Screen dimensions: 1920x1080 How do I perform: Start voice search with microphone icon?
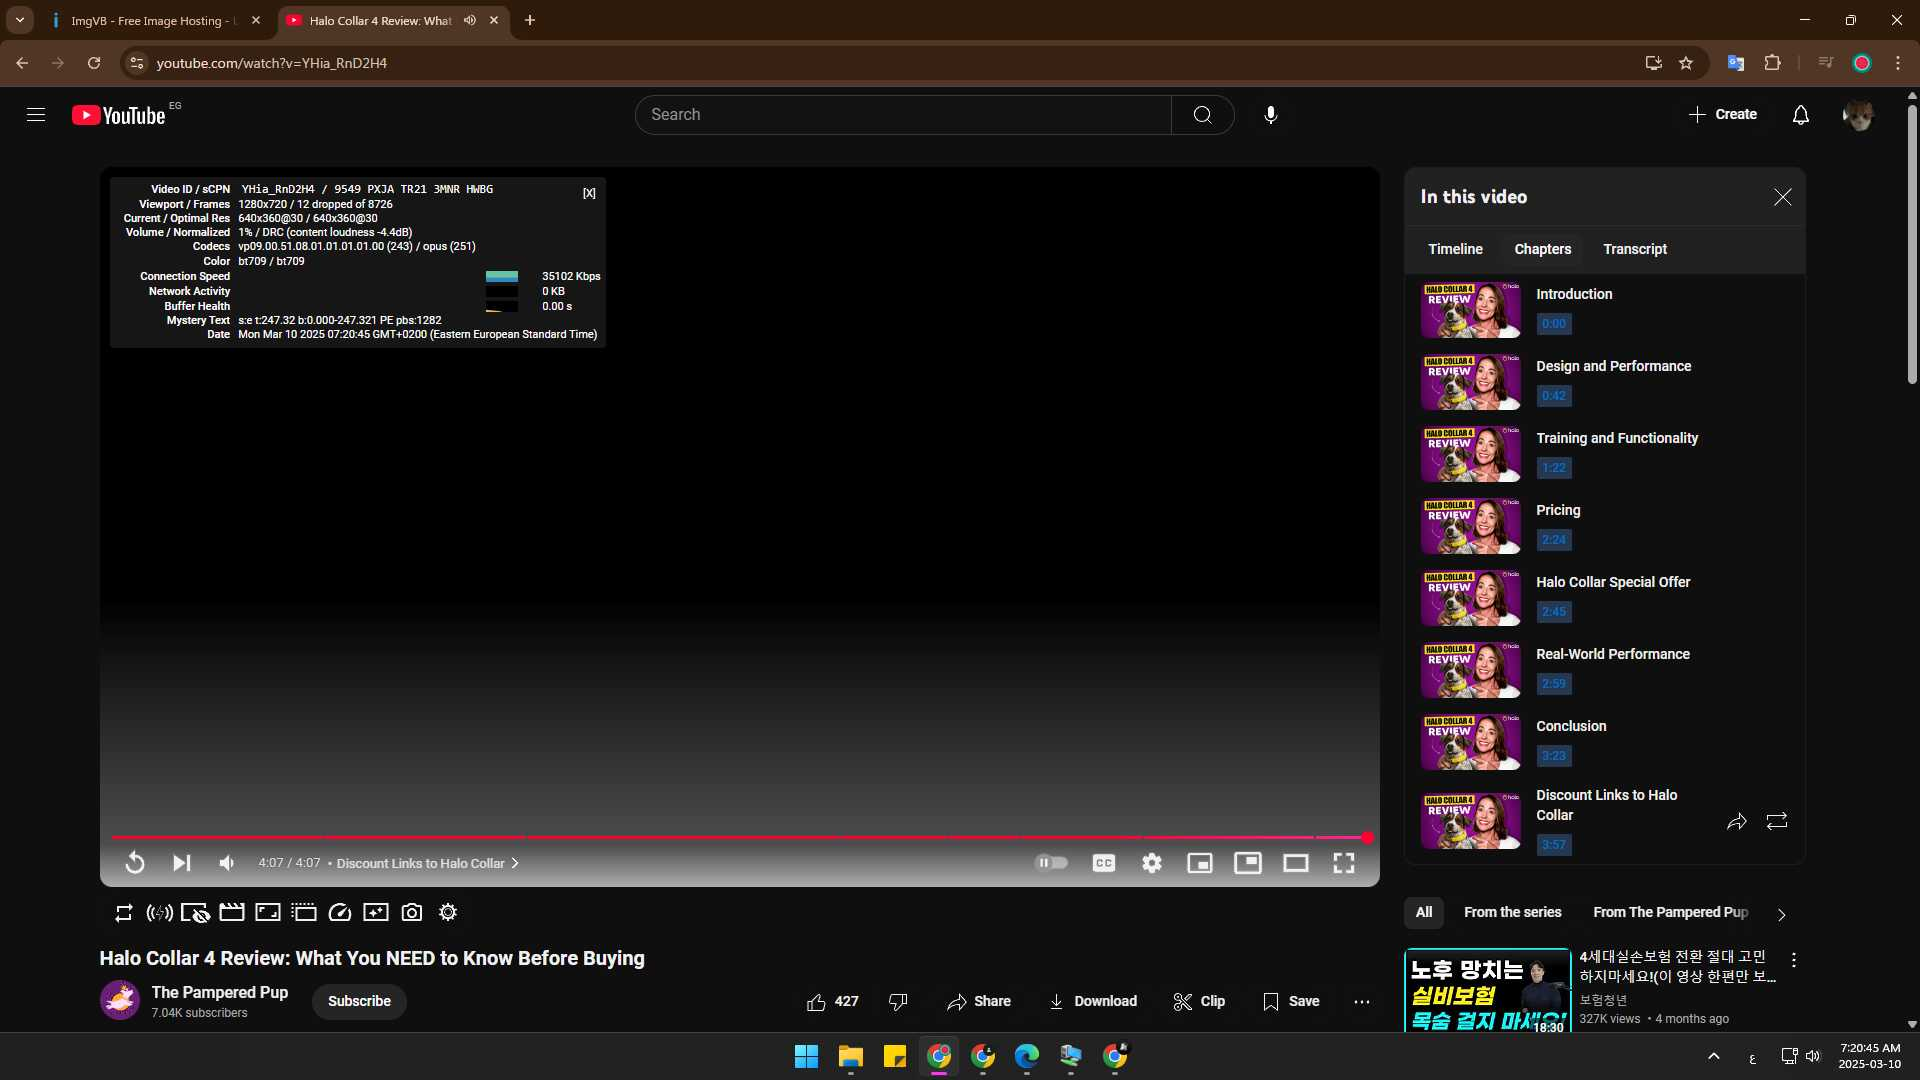1270,115
